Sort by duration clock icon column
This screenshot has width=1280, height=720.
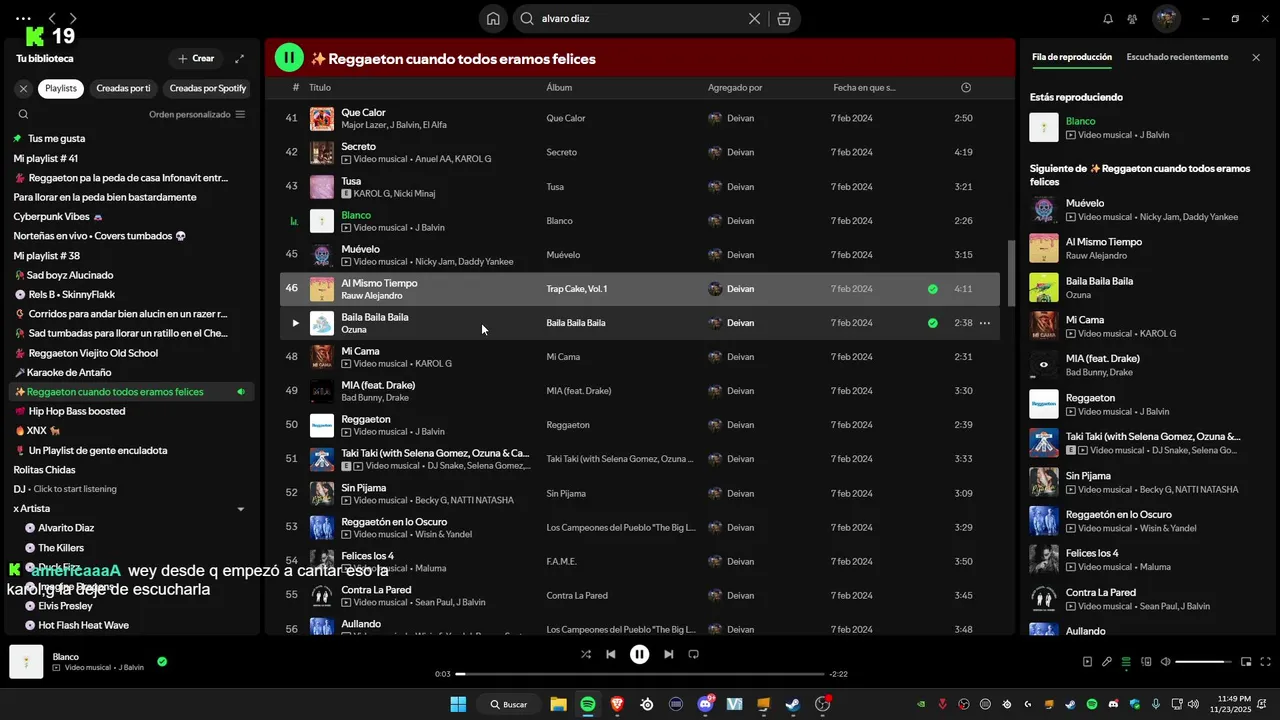[966, 87]
